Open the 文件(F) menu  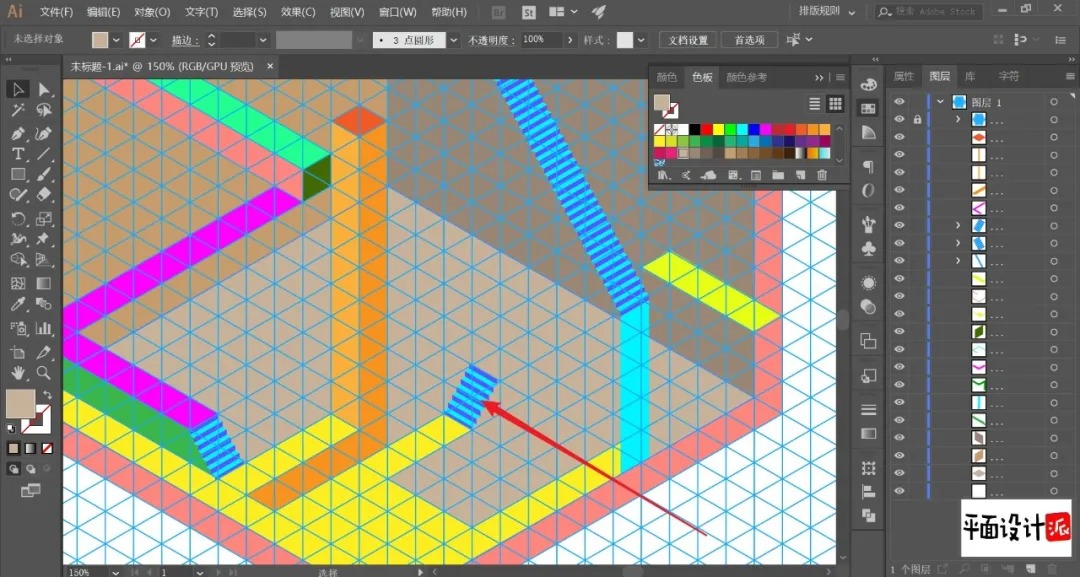pyautogui.click(x=56, y=12)
